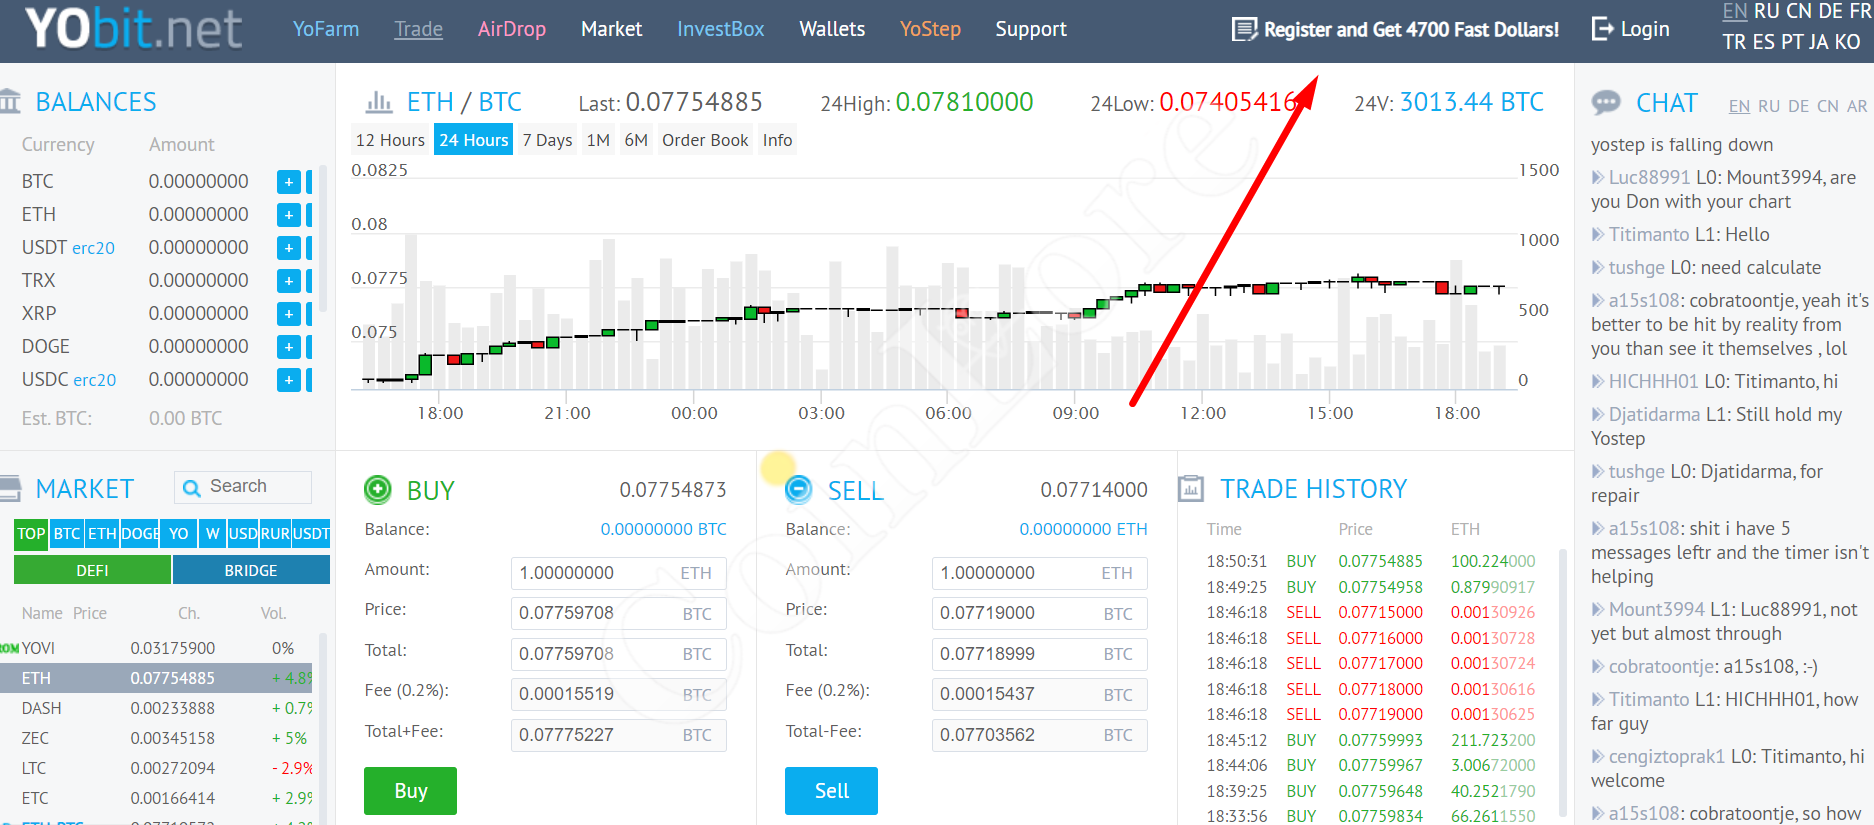Show the 6M chart range

[x=636, y=140]
